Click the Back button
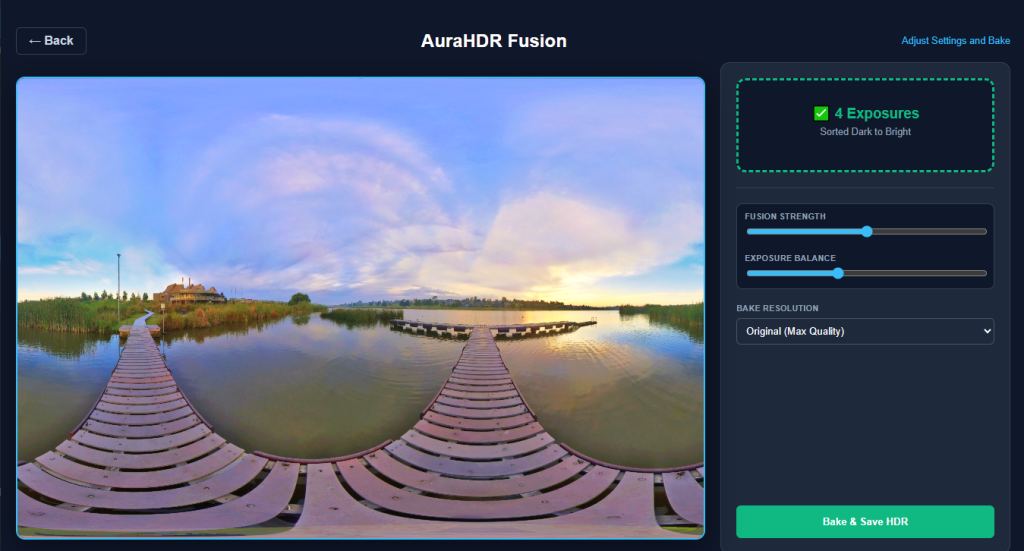The height and width of the screenshot is (551, 1024). click(x=51, y=40)
